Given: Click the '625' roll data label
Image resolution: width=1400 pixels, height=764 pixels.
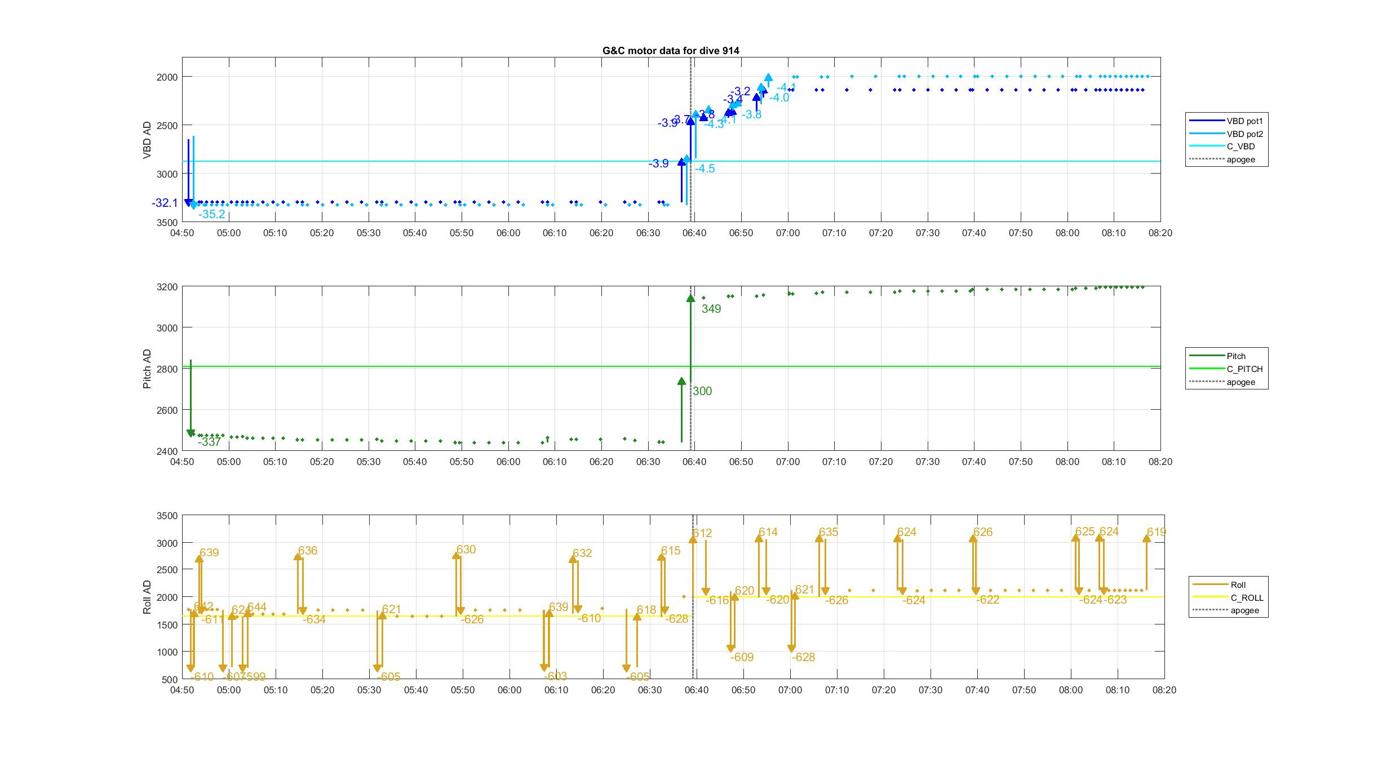Looking at the screenshot, I should tap(1085, 532).
